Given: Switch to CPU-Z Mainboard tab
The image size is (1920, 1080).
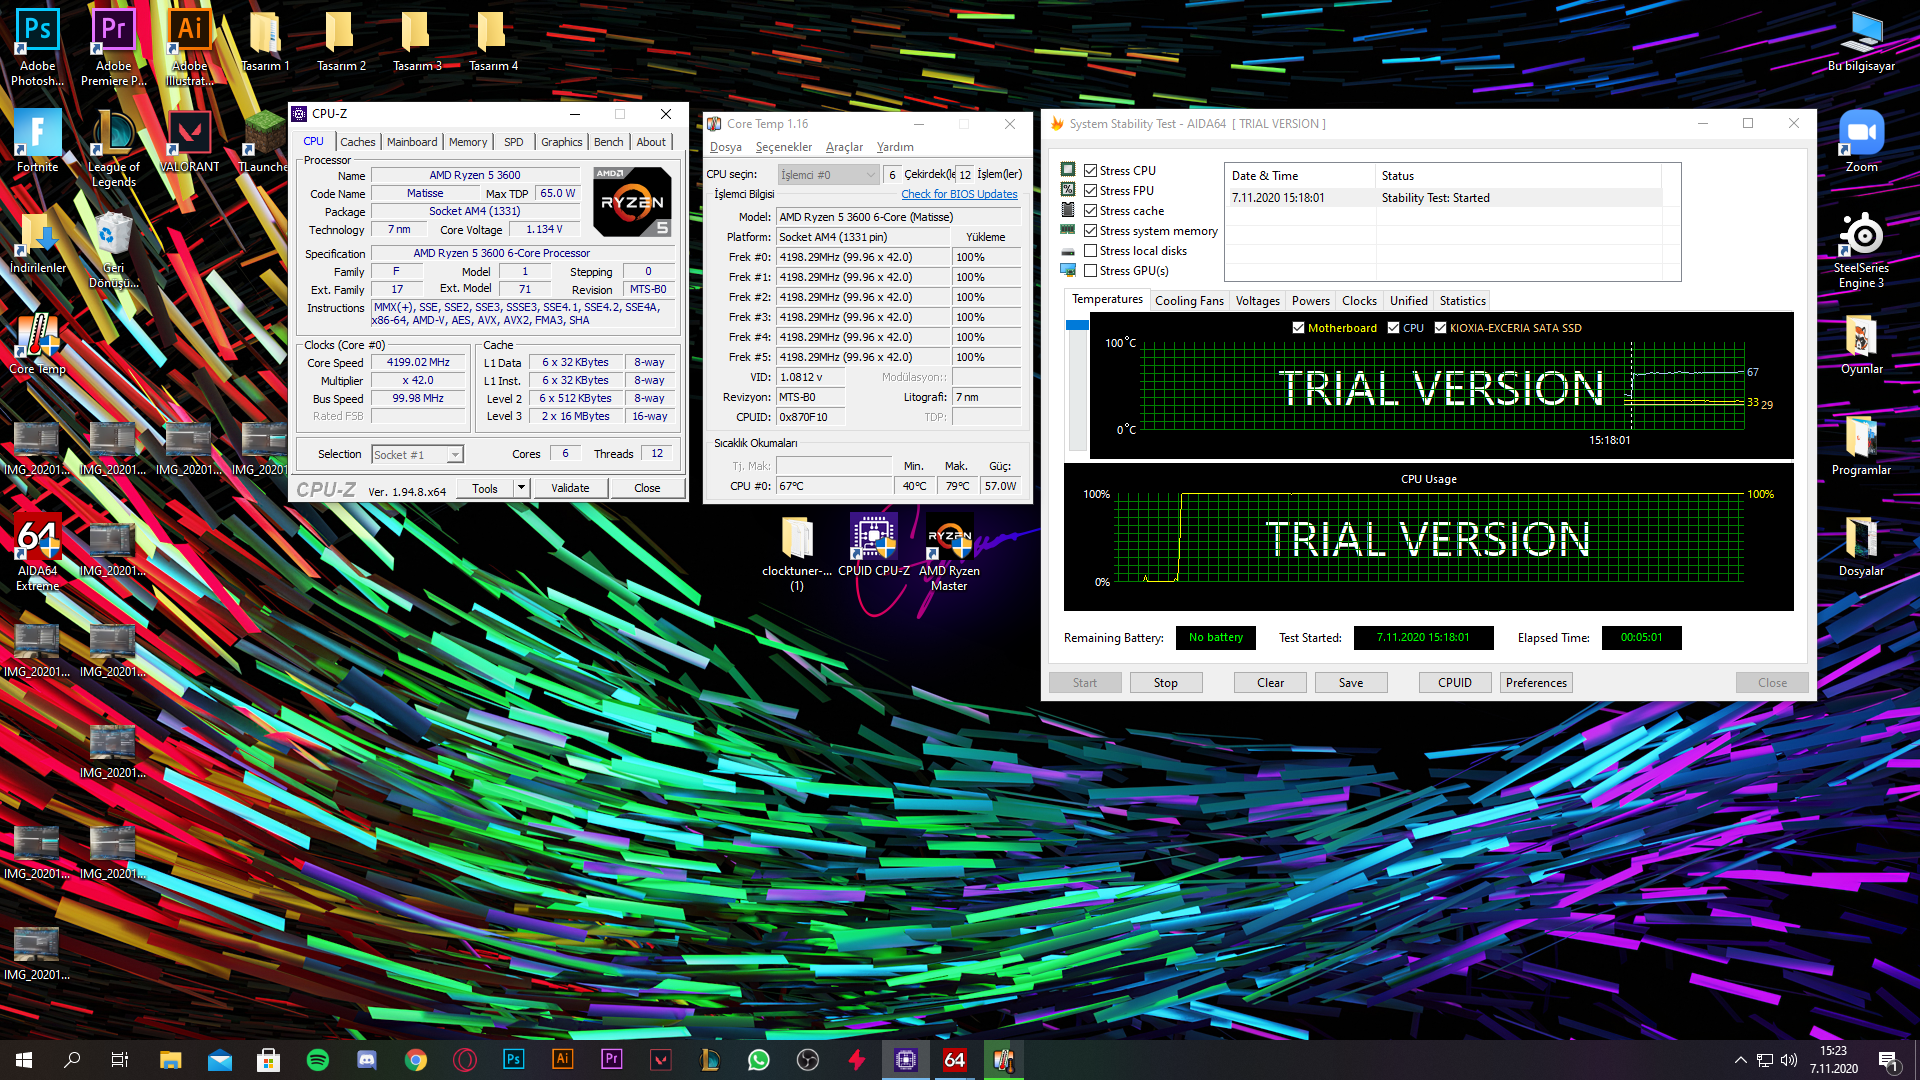Looking at the screenshot, I should click(x=412, y=142).
